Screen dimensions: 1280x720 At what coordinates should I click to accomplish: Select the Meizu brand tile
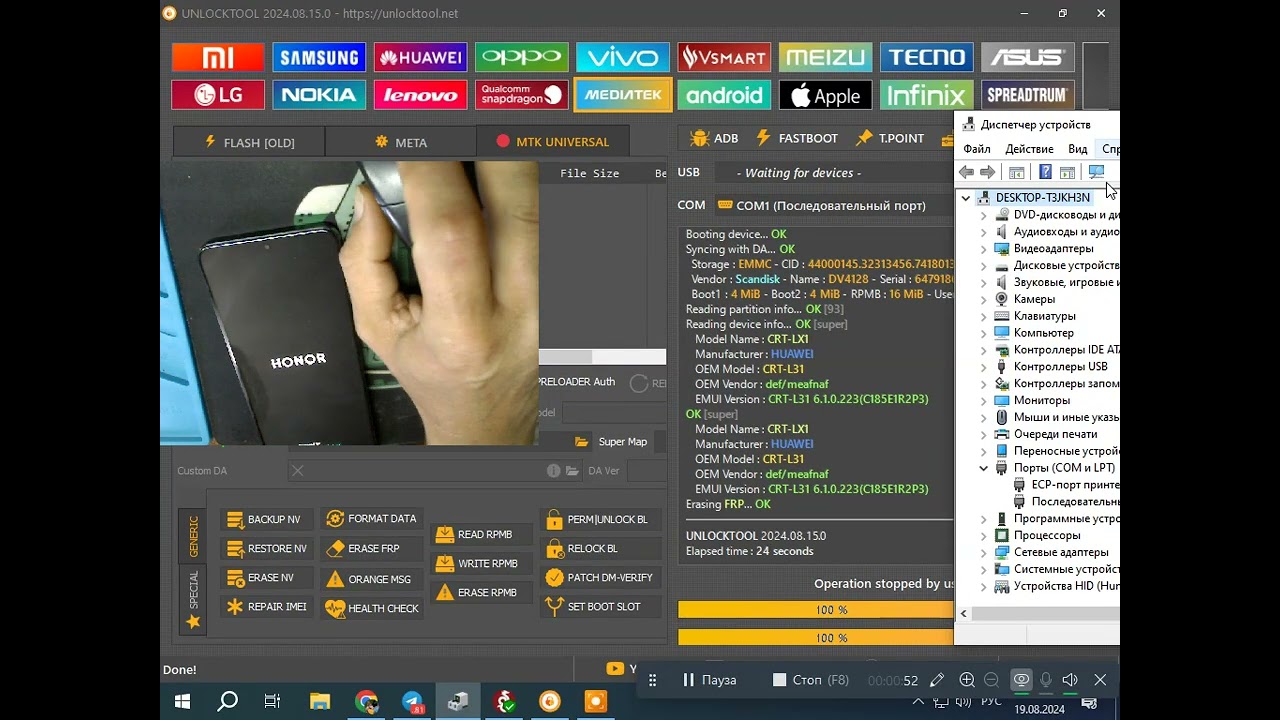[825, 57]
